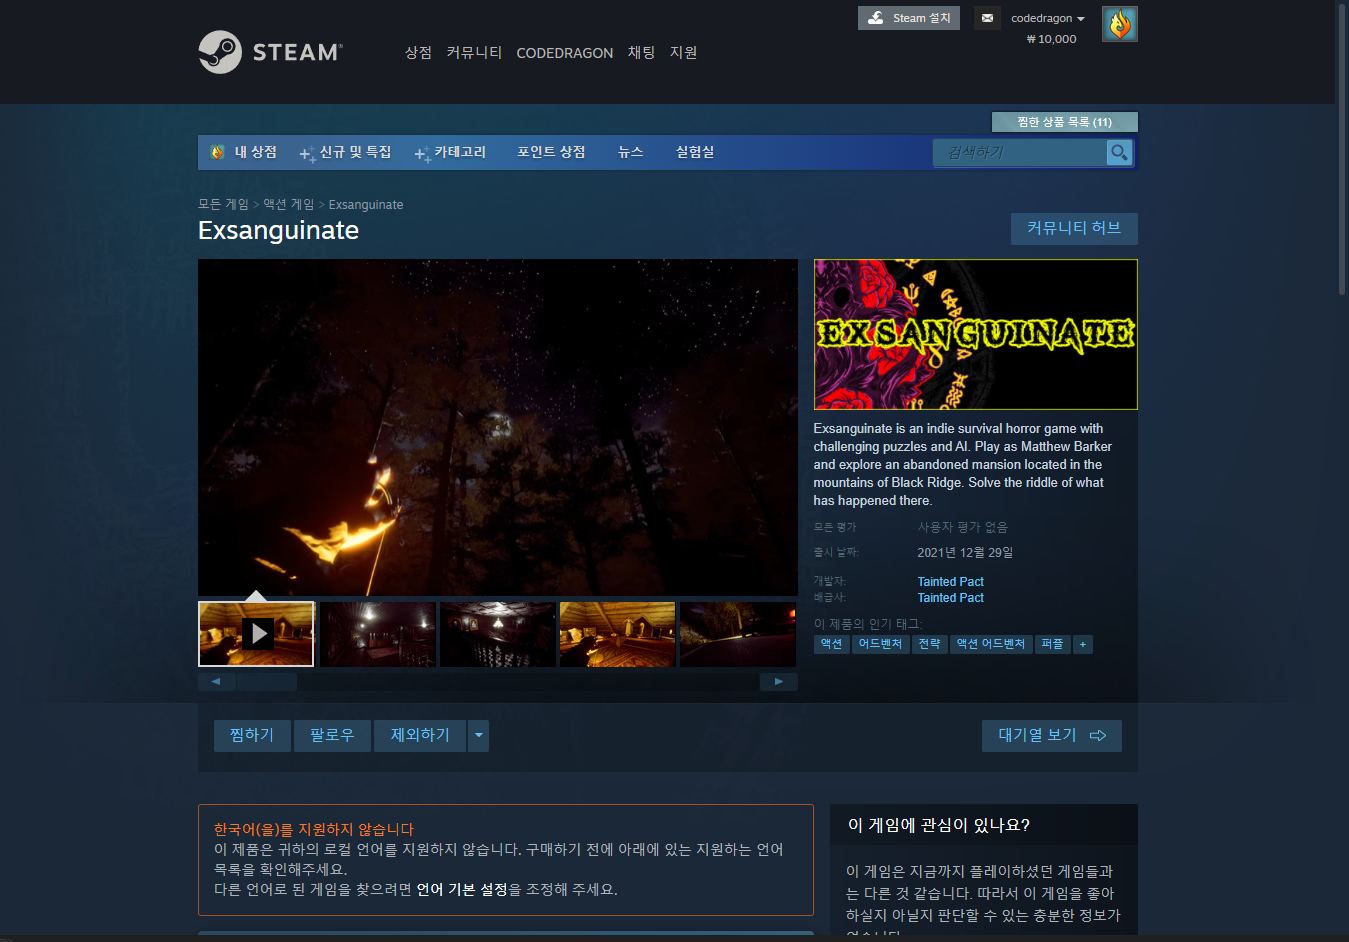Viewport: 1349px width, 942px height.
Task: Select the third chandelier room screenshot thumbnail
Action: click(497, 634)
